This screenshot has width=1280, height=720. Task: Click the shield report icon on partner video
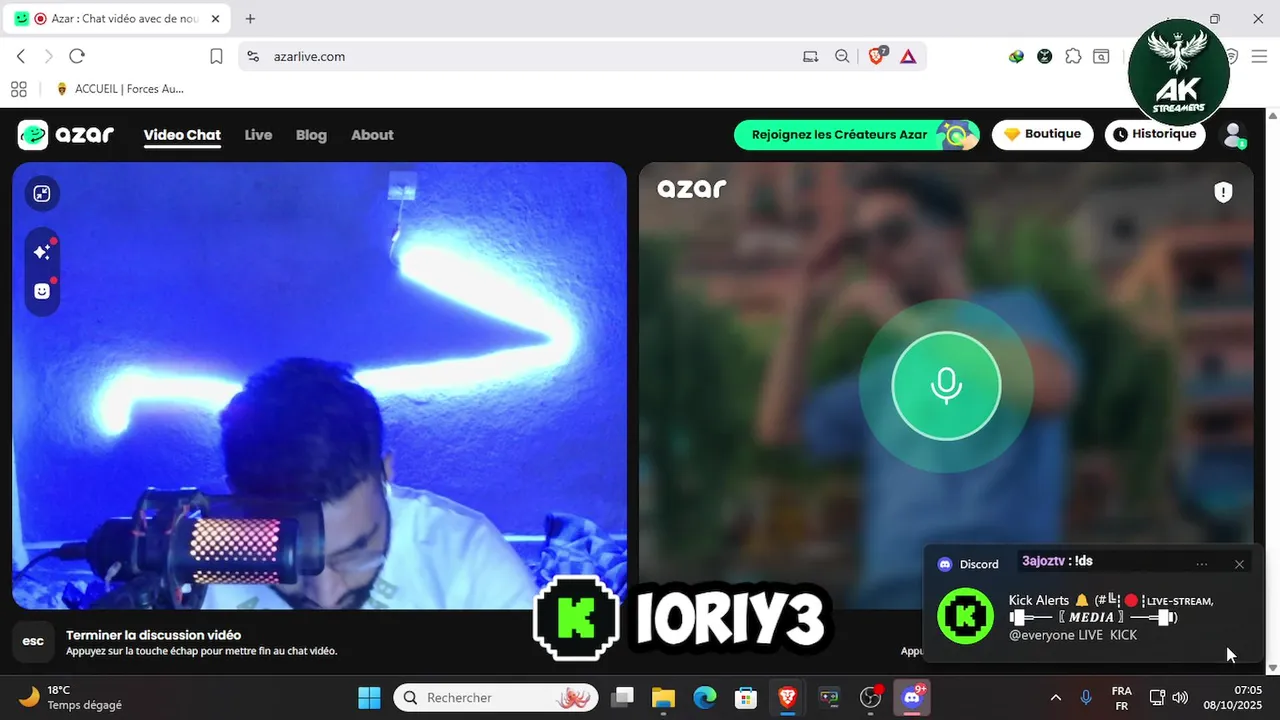[1223, 192]
